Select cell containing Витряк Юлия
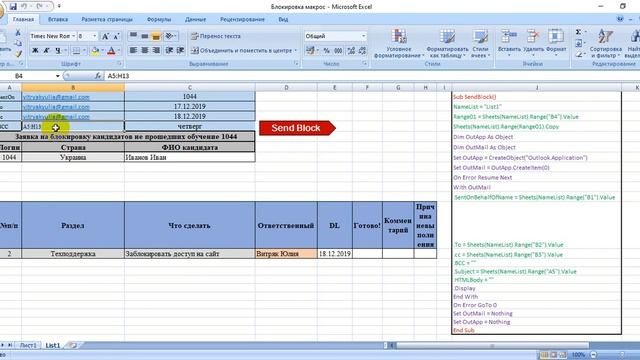 coord(286,253)
